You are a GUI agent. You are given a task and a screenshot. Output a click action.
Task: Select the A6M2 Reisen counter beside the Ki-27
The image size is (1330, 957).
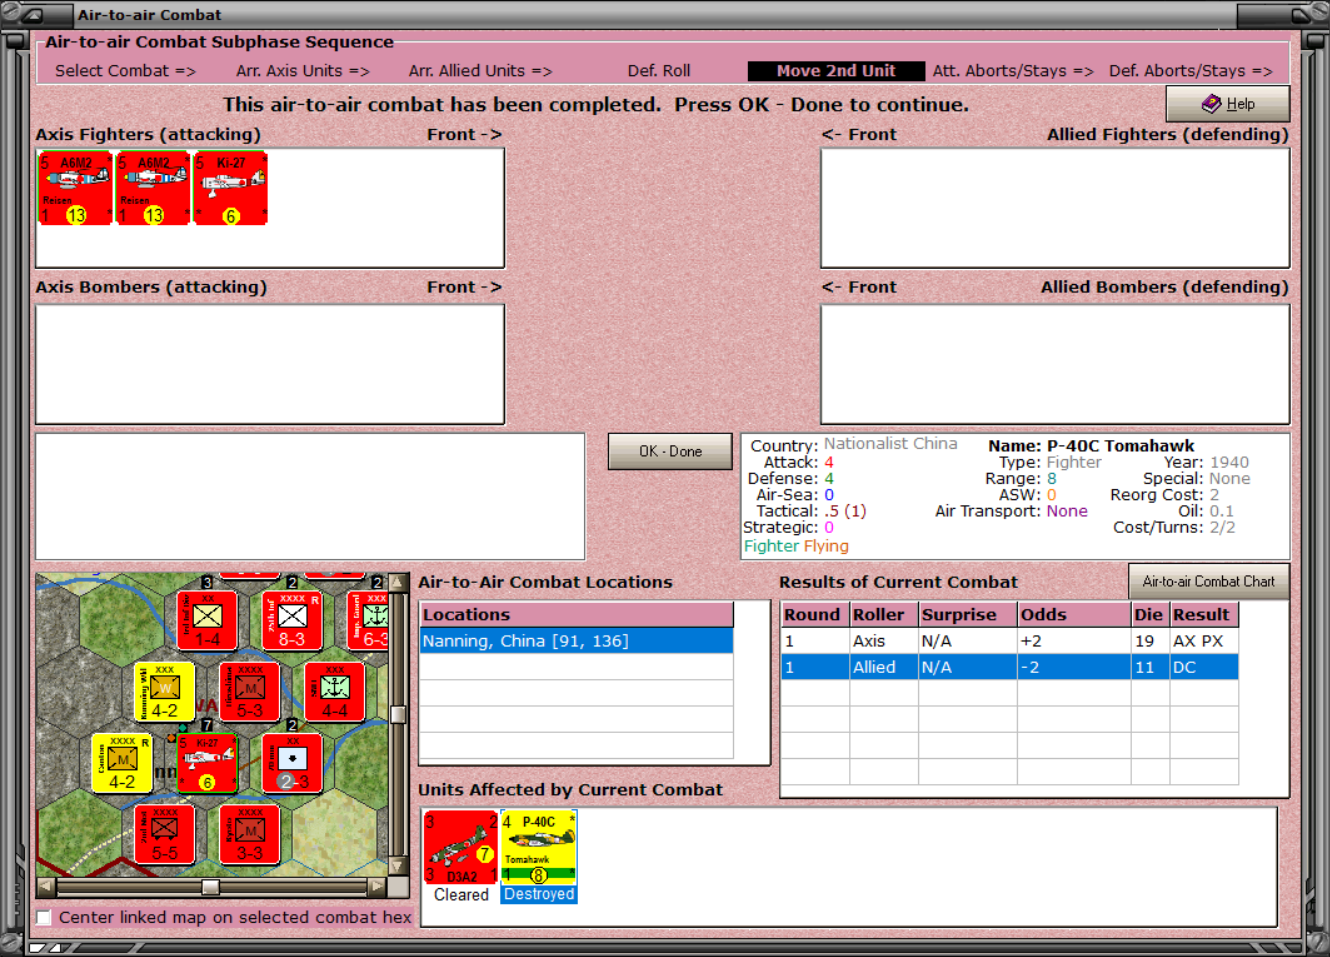(152, 188)
